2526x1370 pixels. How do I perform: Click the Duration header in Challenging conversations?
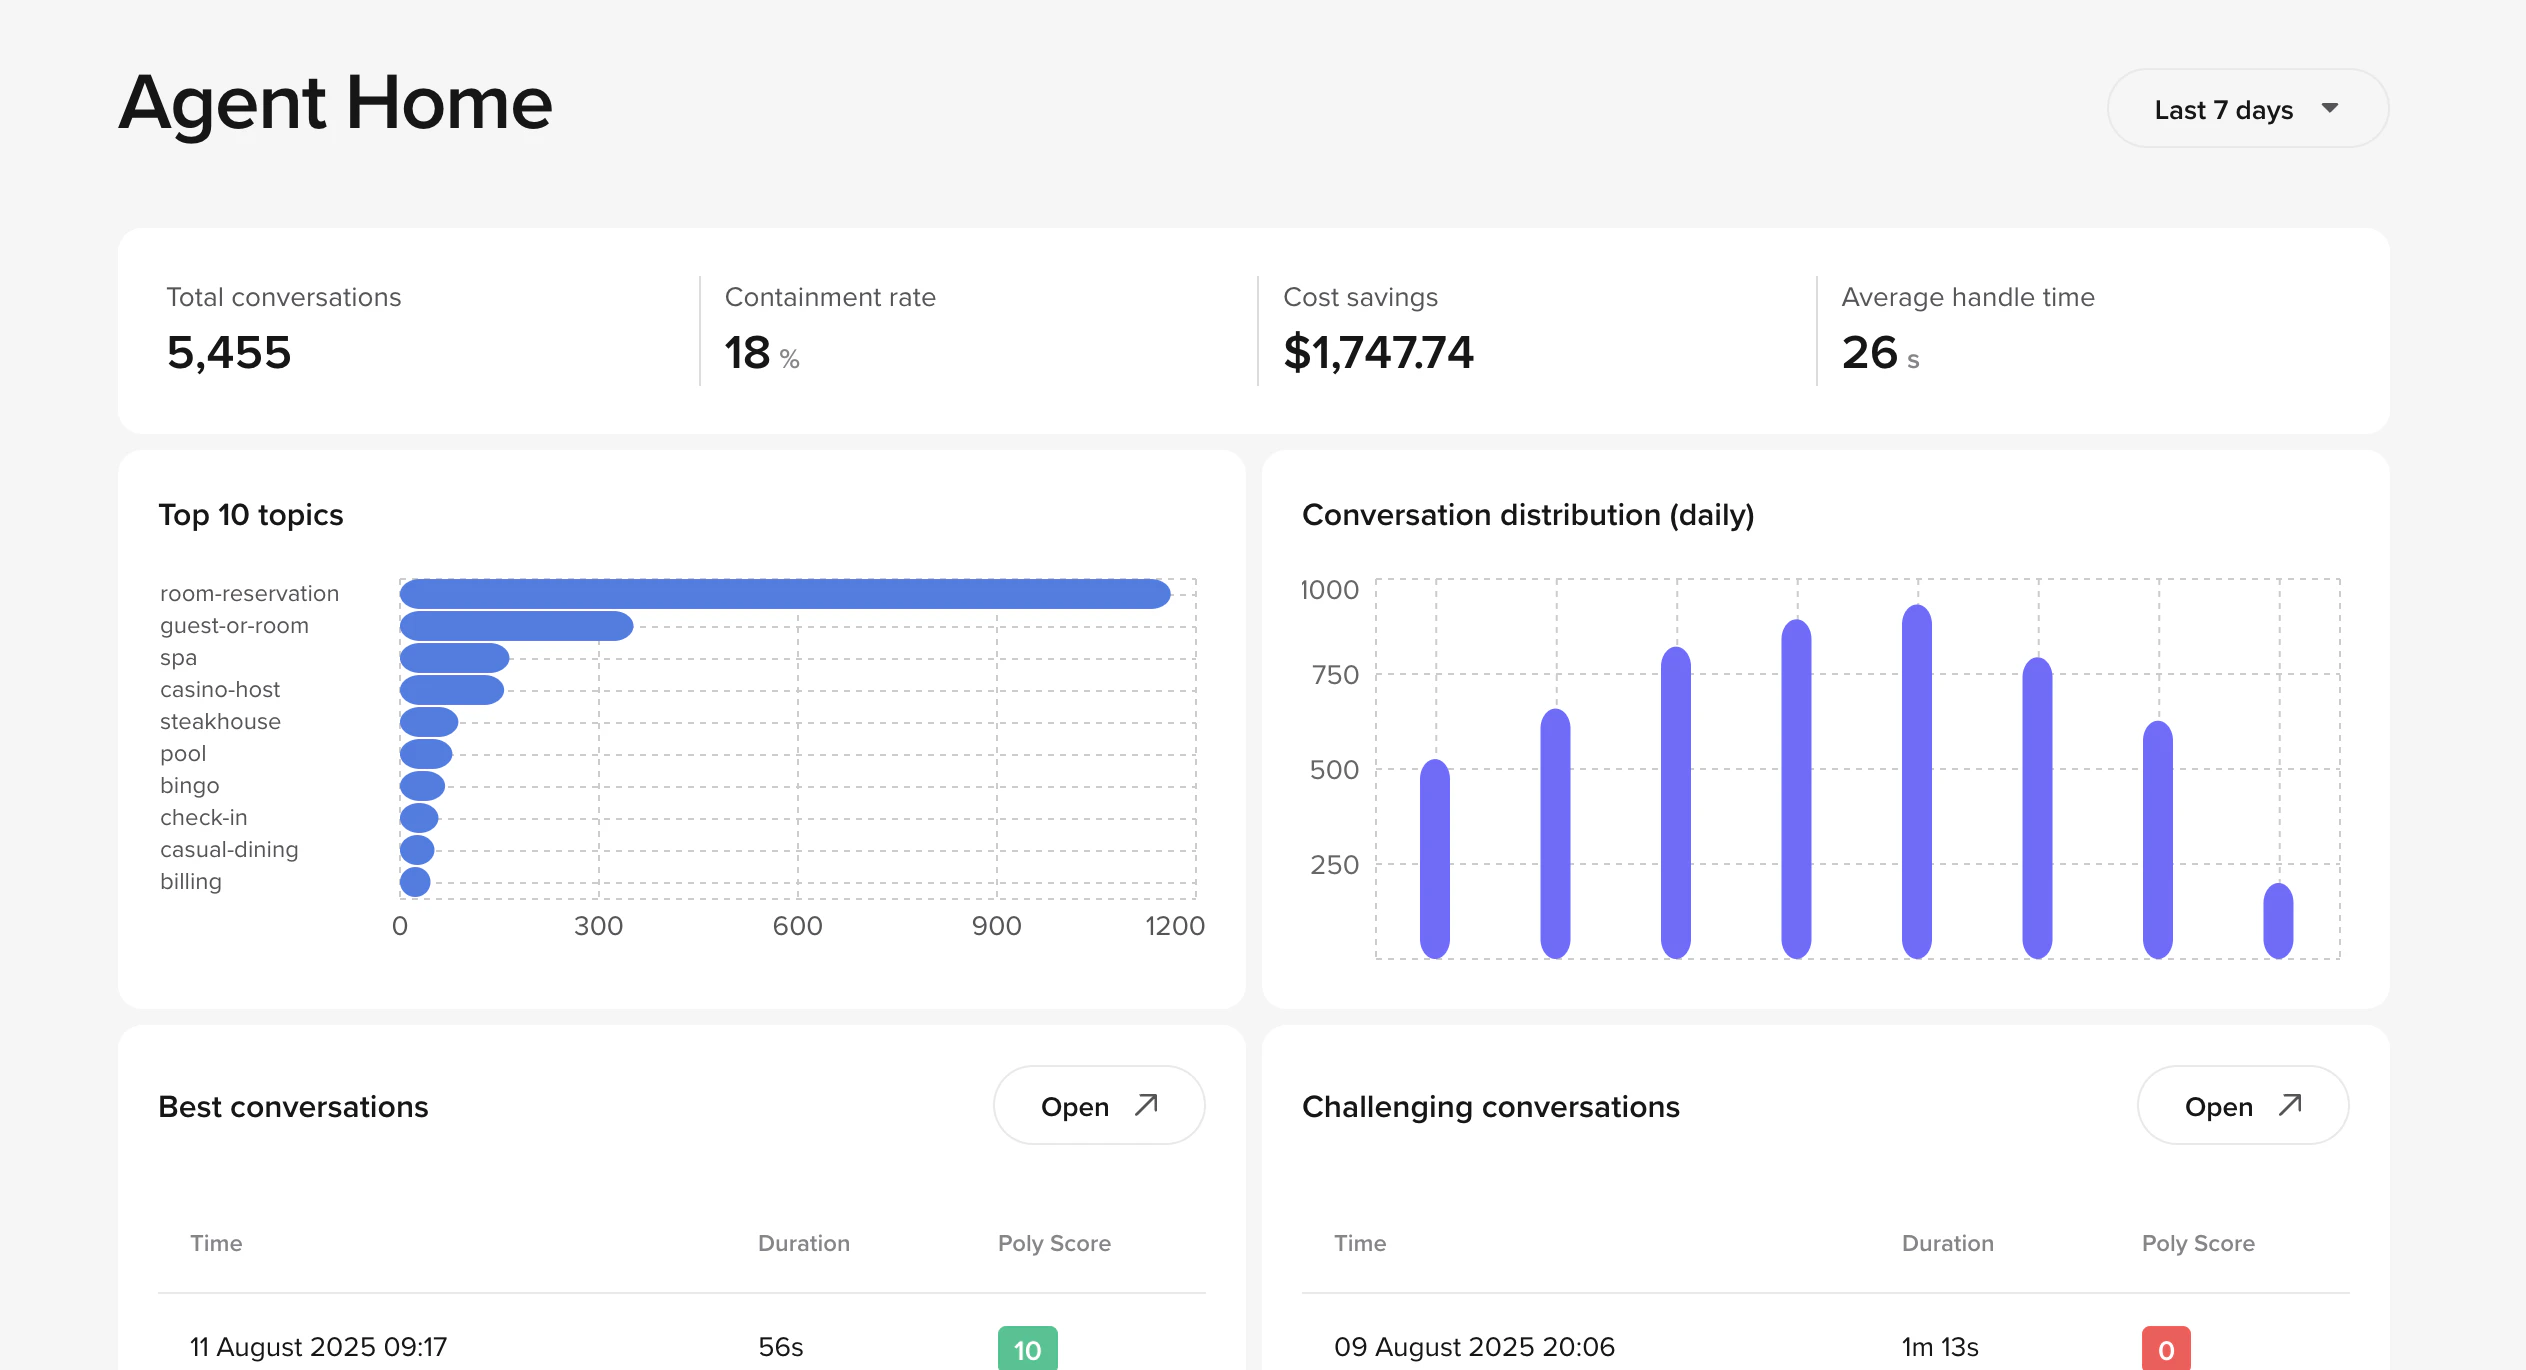(x=1947, y=1243)
